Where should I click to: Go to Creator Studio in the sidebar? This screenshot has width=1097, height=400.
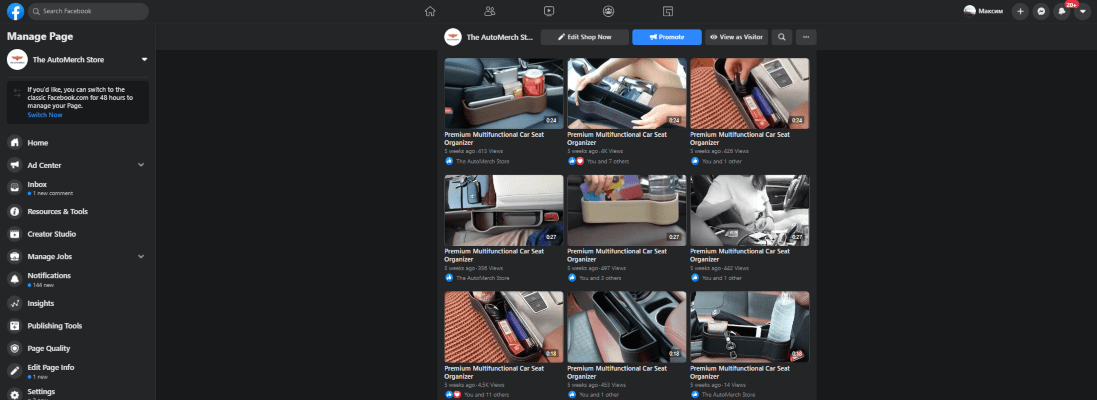[x=51, y=234]
